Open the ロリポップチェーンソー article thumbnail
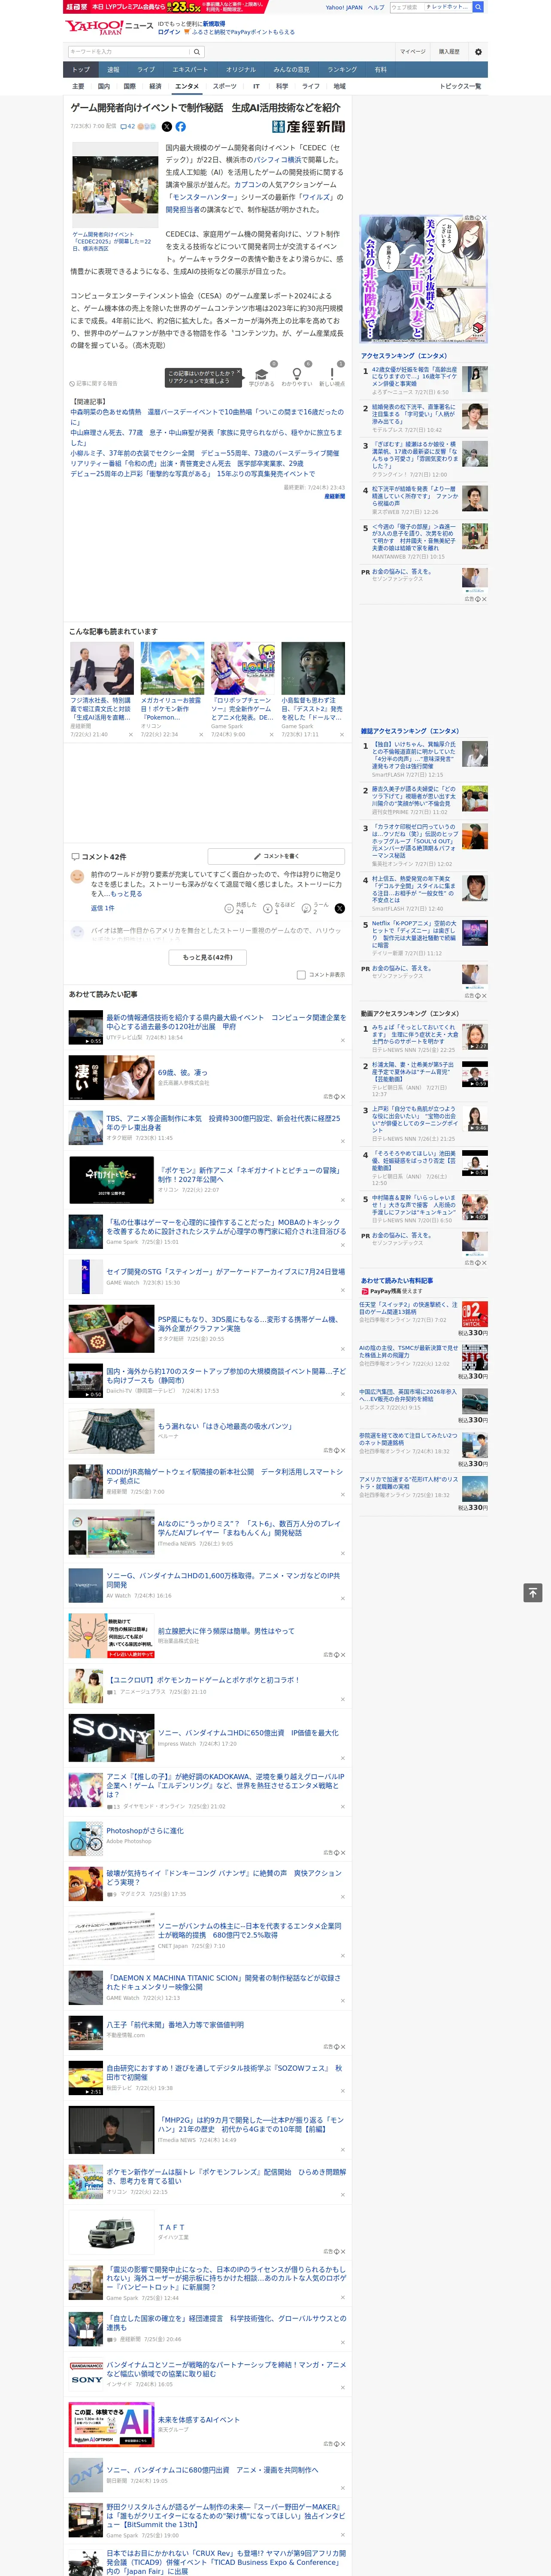551x2576 pixels. click(x=243, y=668)
